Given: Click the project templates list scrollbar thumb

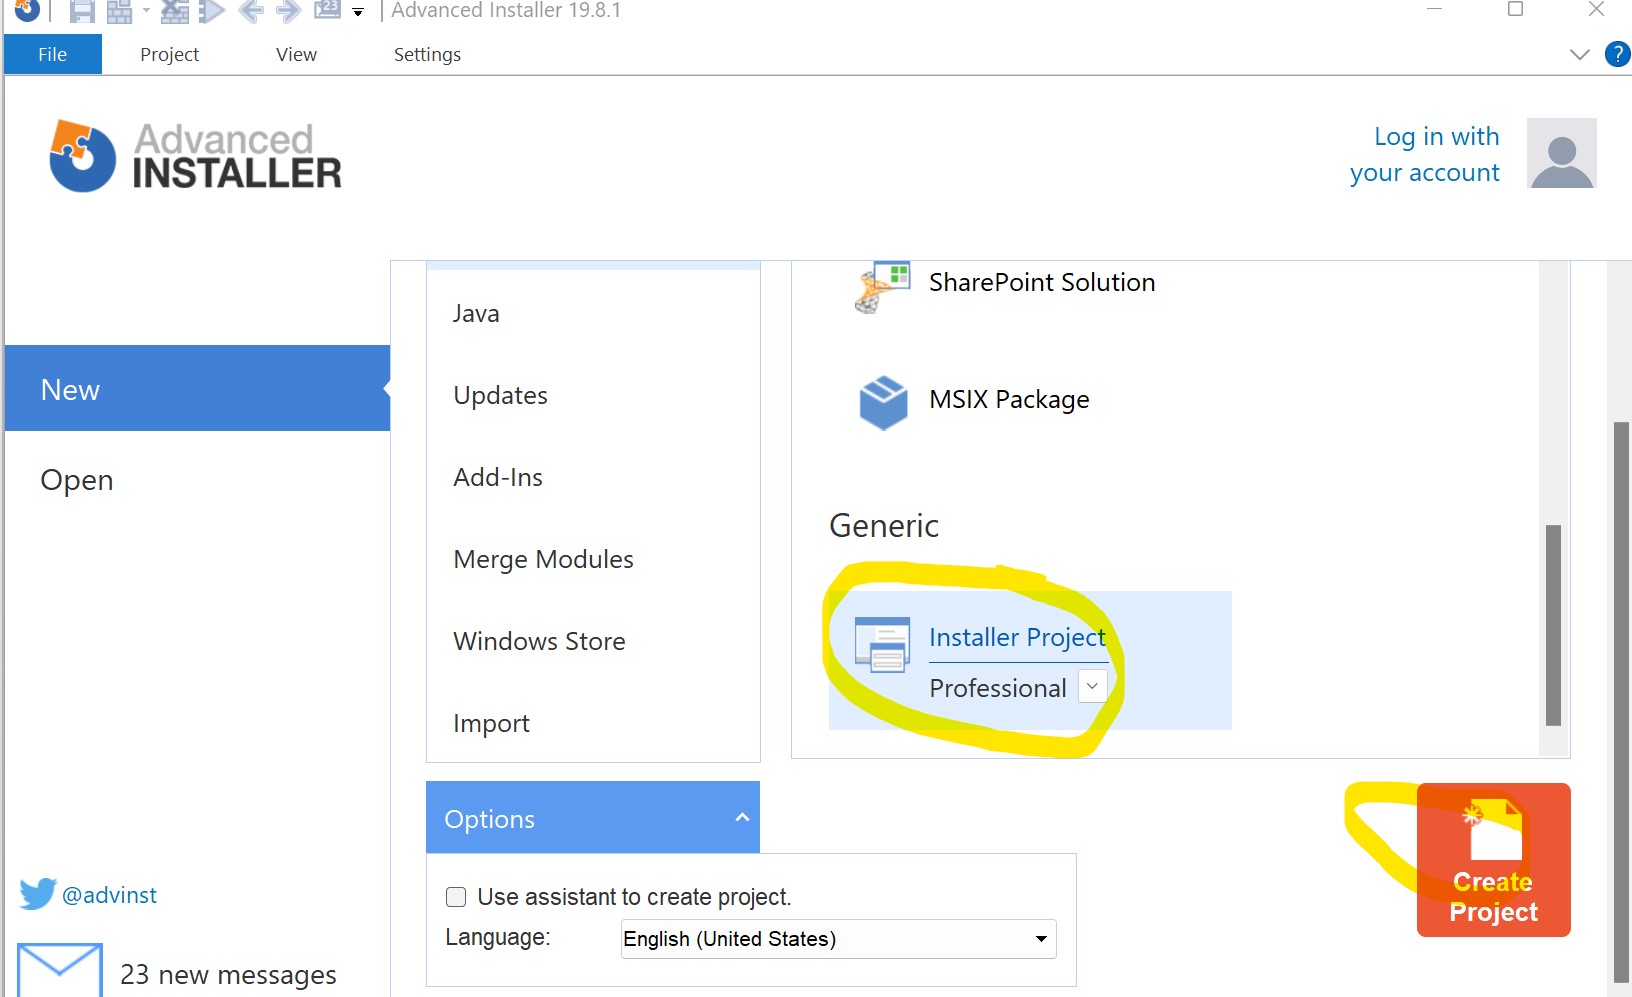Looking at the screenshot, I should point(1553,625).
